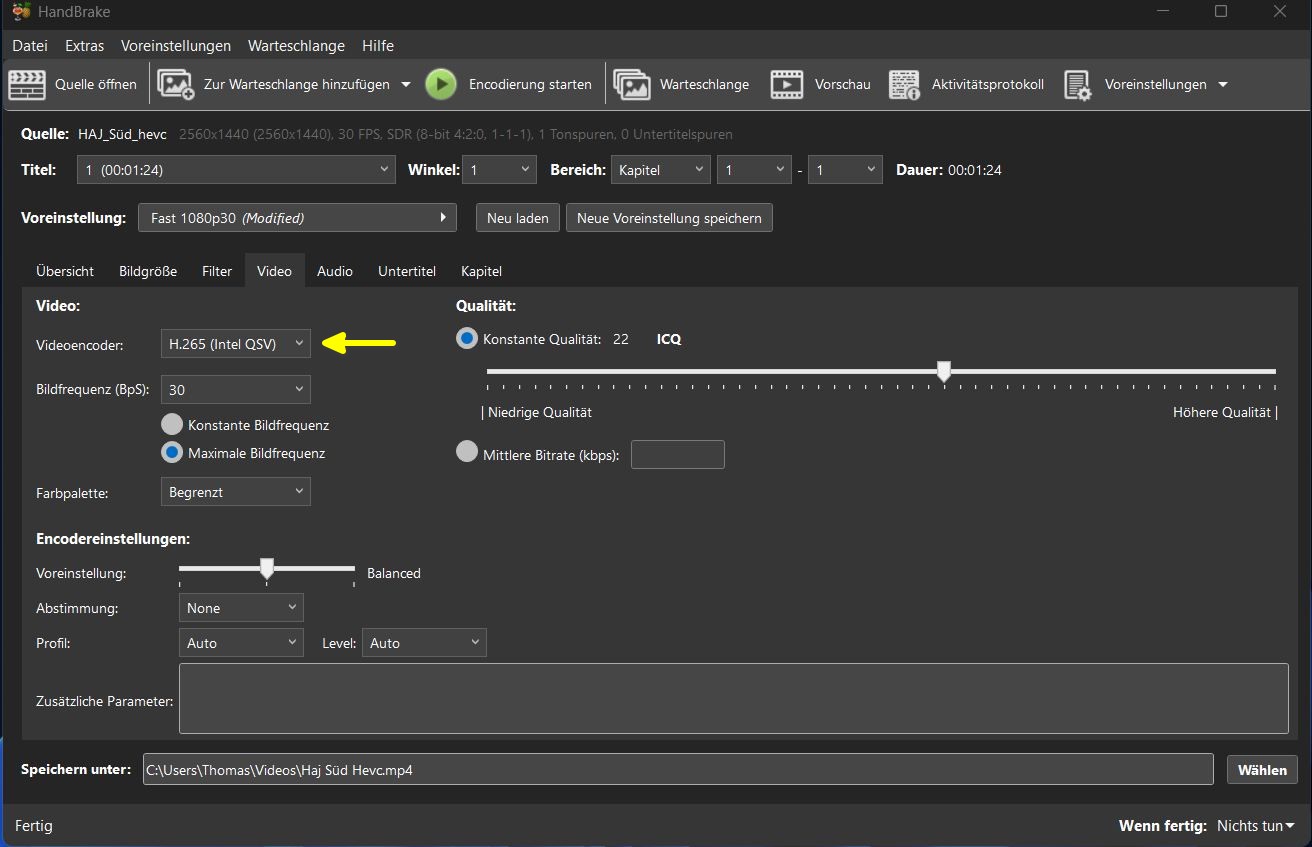This screenshot has width=1312, height=847.
Task: Open the end chapter dropdown before Dauer
Action: coord(845,170)
